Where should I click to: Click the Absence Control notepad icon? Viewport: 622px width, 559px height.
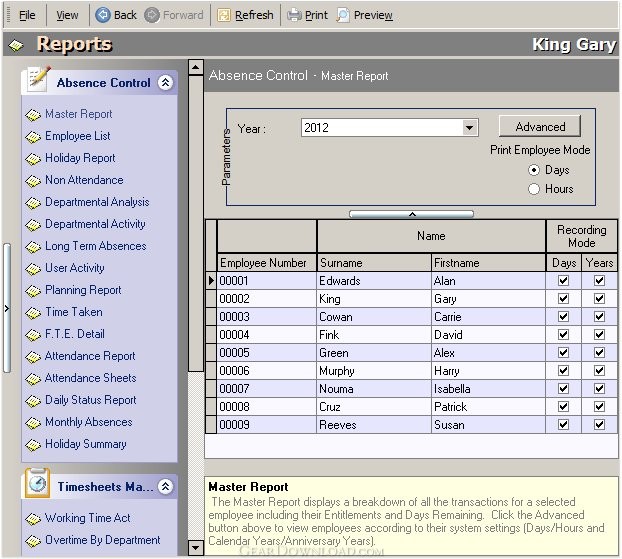pos(39,79)
